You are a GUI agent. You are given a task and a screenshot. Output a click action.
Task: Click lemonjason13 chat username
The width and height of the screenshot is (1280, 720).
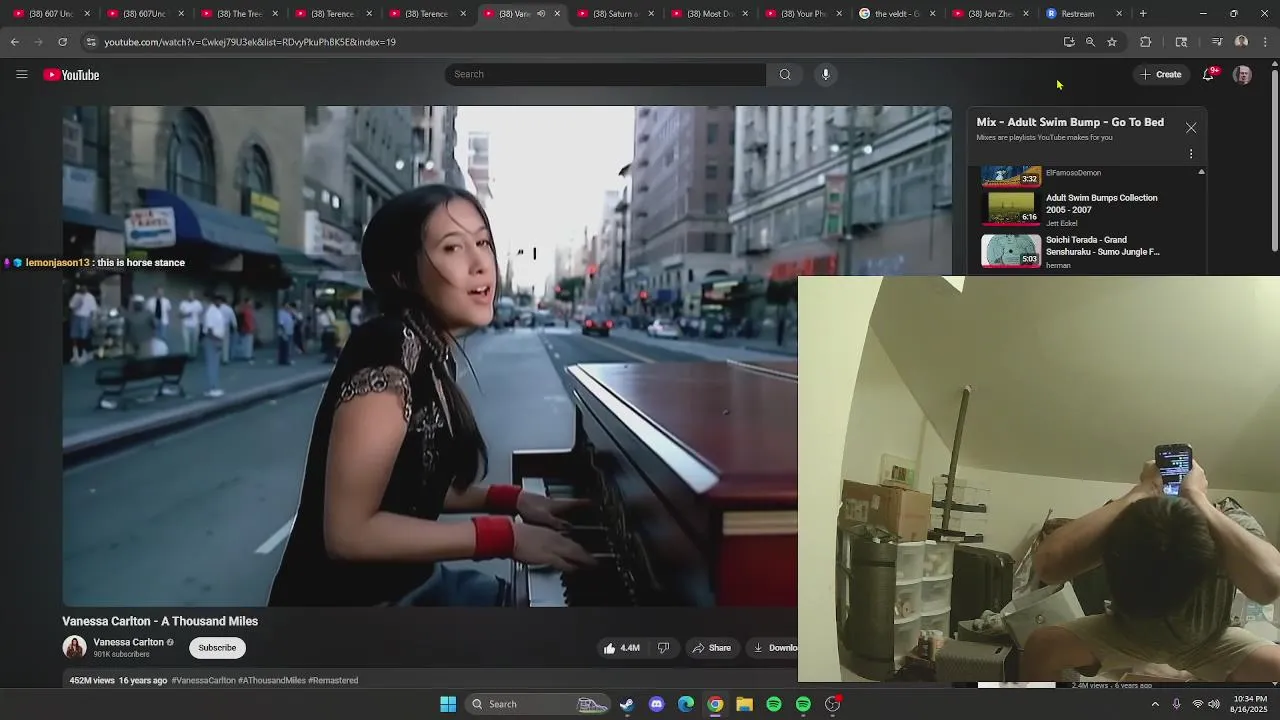[57, 263]
